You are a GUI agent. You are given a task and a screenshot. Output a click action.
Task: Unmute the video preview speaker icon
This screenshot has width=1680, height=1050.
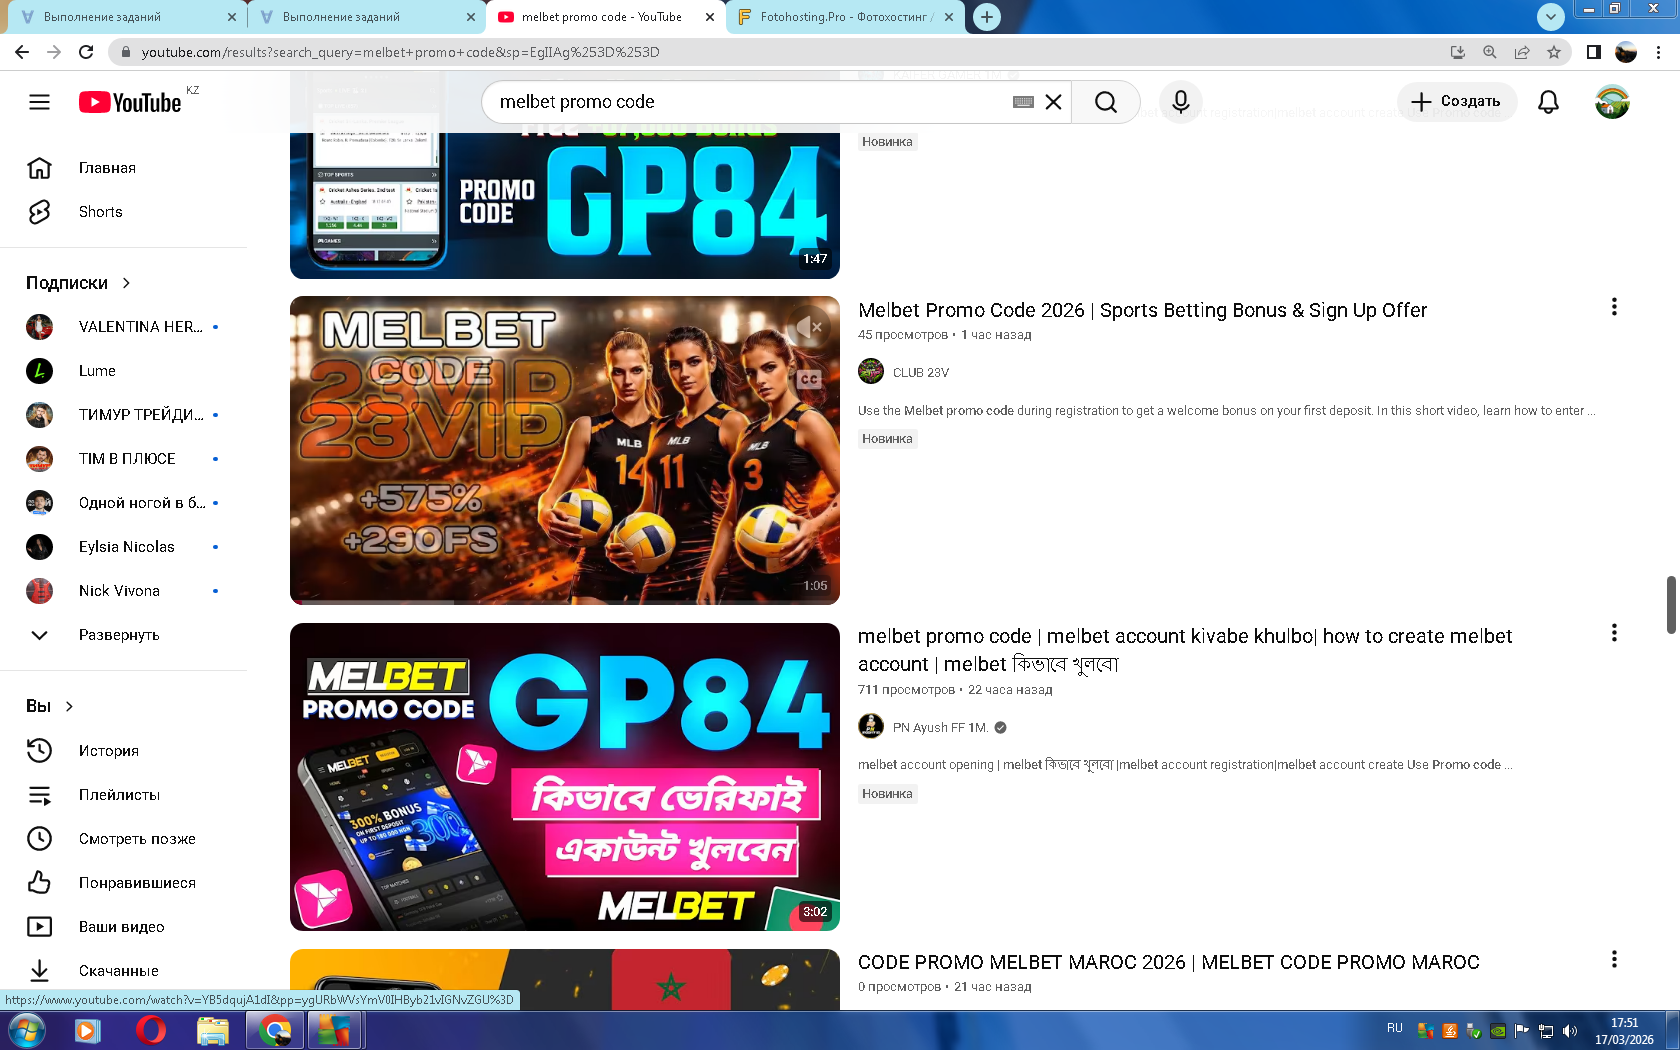808,327
